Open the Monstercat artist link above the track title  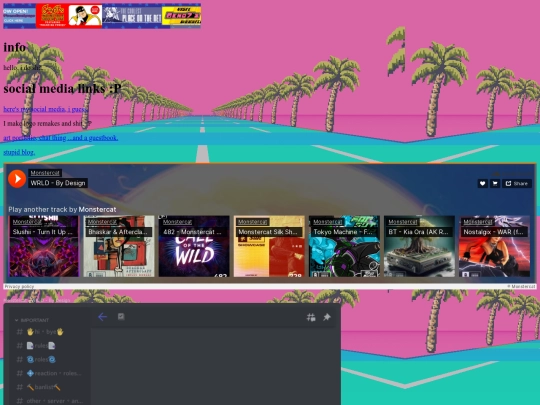point(45,173)
